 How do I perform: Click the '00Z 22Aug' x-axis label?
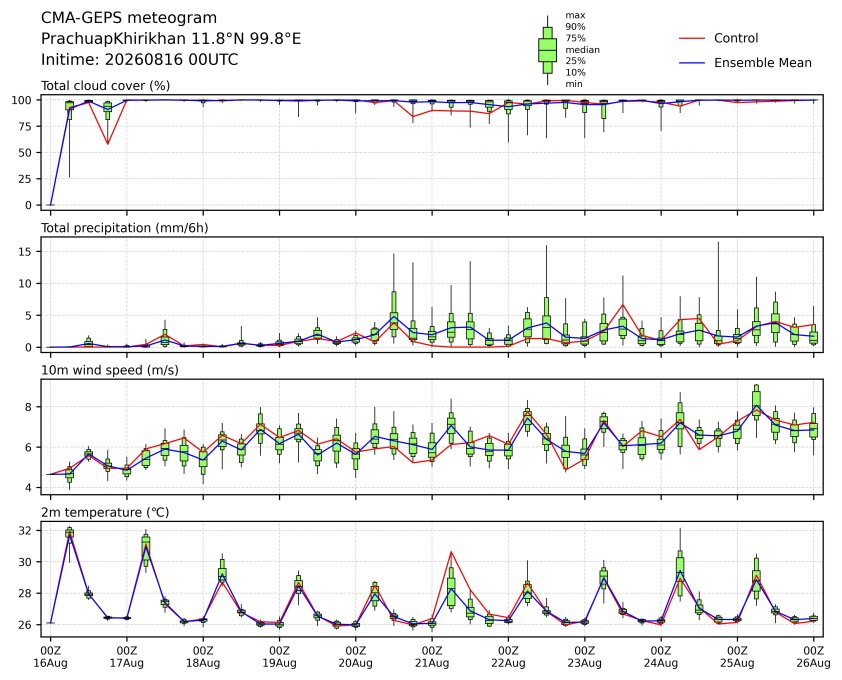[508, 657]
